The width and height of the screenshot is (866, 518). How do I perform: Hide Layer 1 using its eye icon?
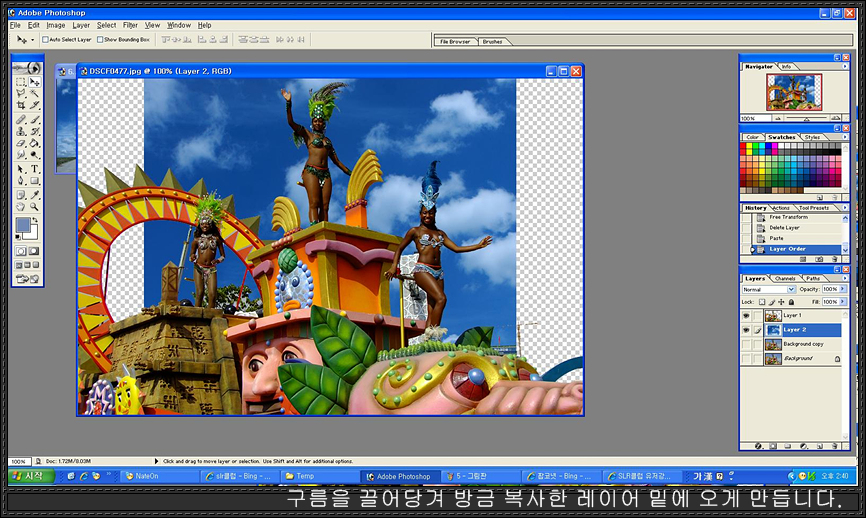(x=746, y=316)
